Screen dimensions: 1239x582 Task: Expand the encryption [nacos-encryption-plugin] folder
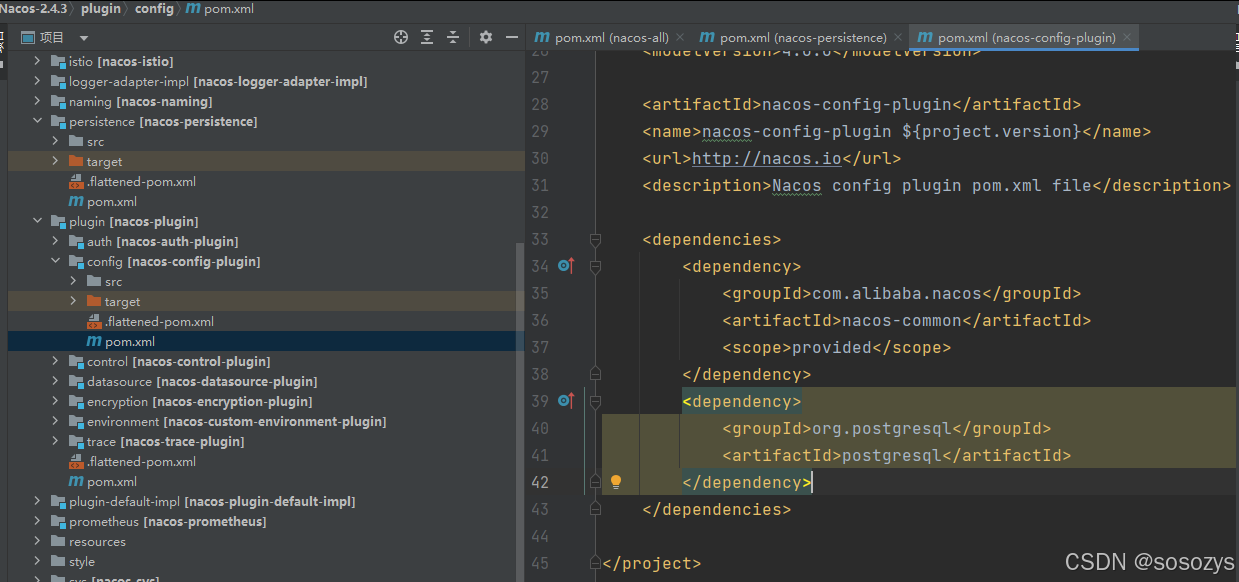pos(56,401)
